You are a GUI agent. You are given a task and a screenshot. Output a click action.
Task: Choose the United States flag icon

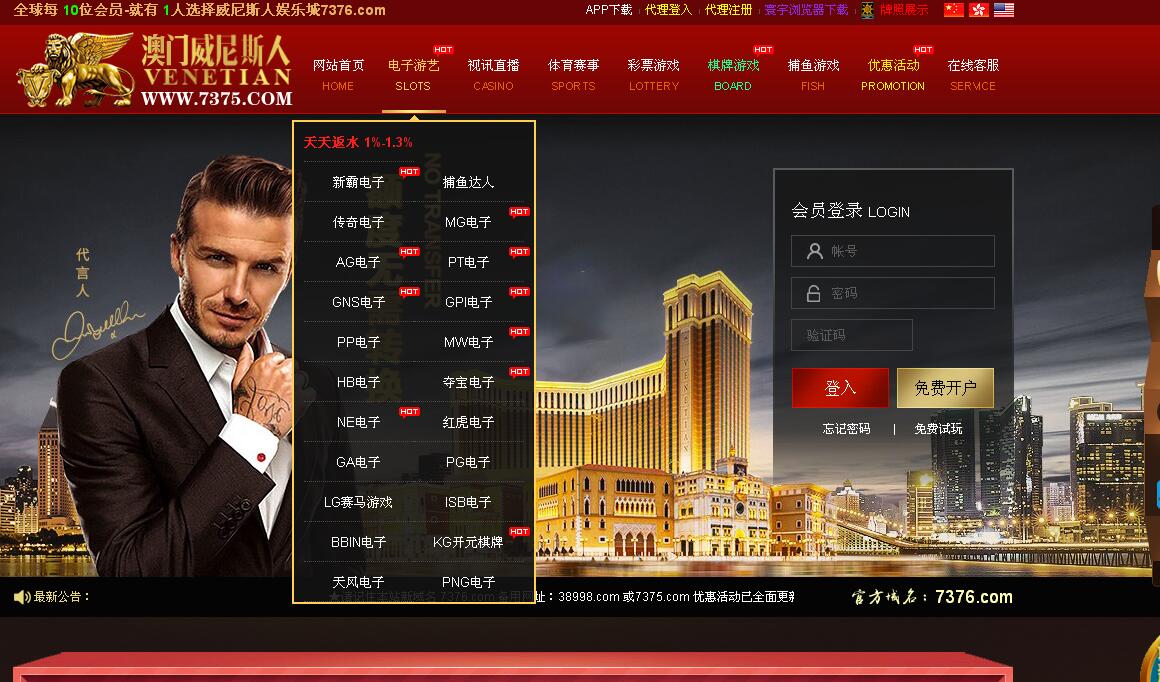coord(1004,10)
